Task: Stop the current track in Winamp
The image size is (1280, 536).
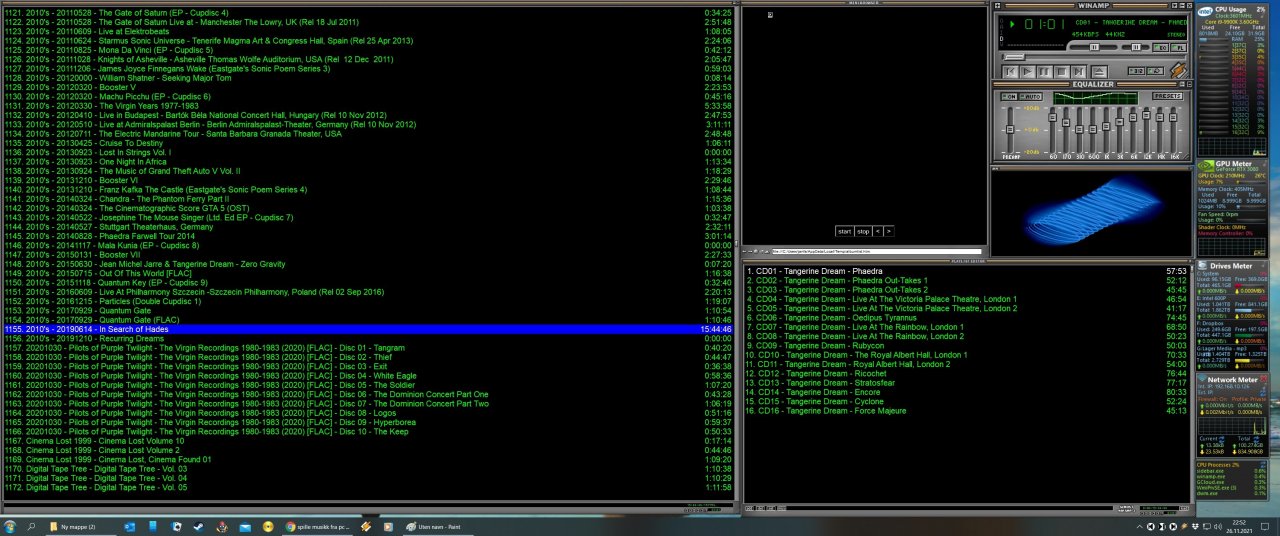Action: click(x=1062, y=72)
